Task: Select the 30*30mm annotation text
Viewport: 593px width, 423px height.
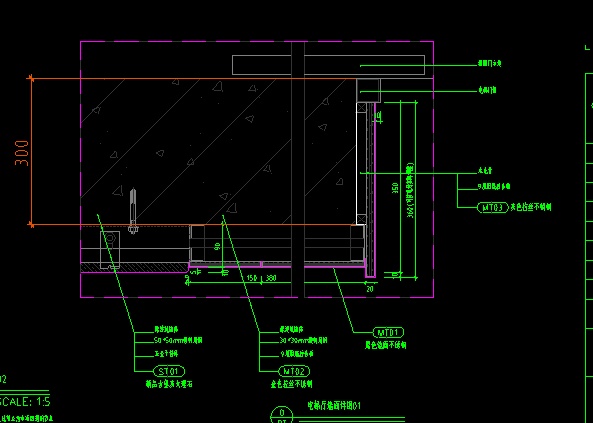Action: point(303,340)
